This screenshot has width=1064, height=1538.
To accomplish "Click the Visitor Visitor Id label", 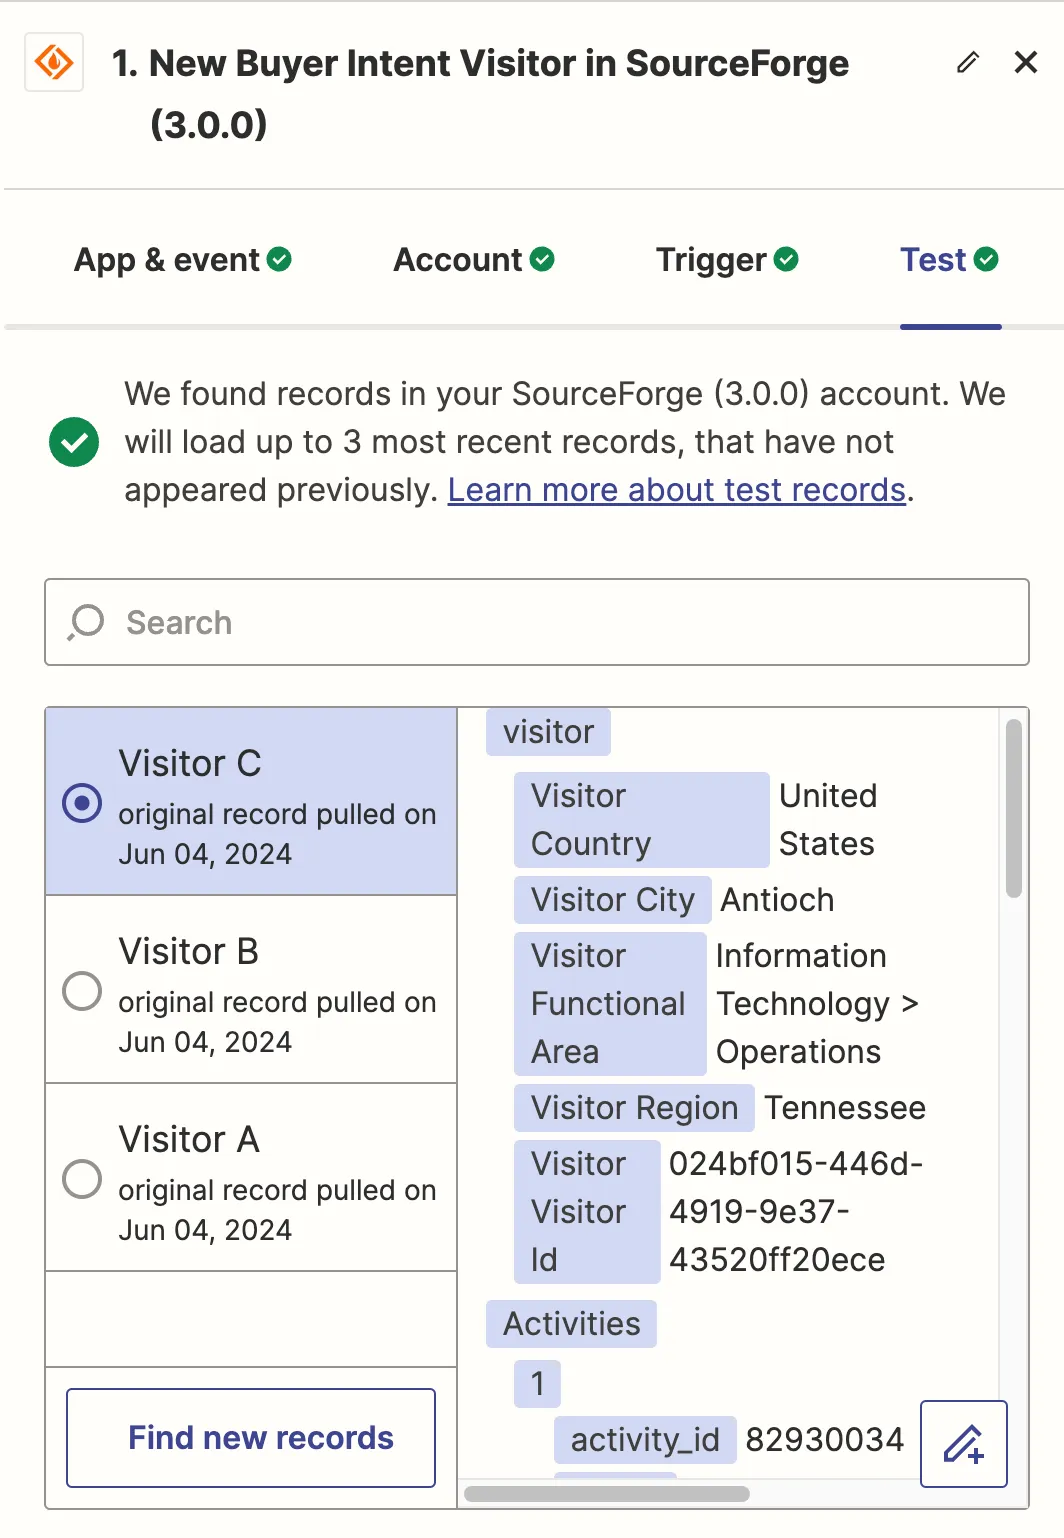I will point(587,1212).
